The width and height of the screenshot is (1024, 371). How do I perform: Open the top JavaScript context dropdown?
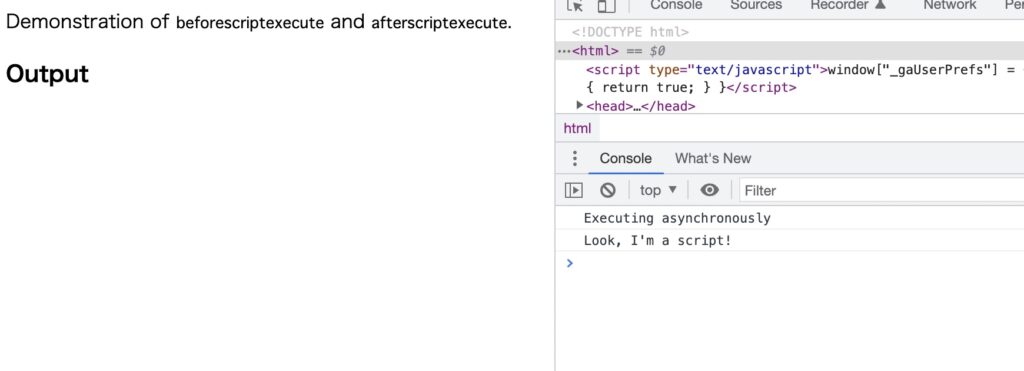tap(658, 190)
